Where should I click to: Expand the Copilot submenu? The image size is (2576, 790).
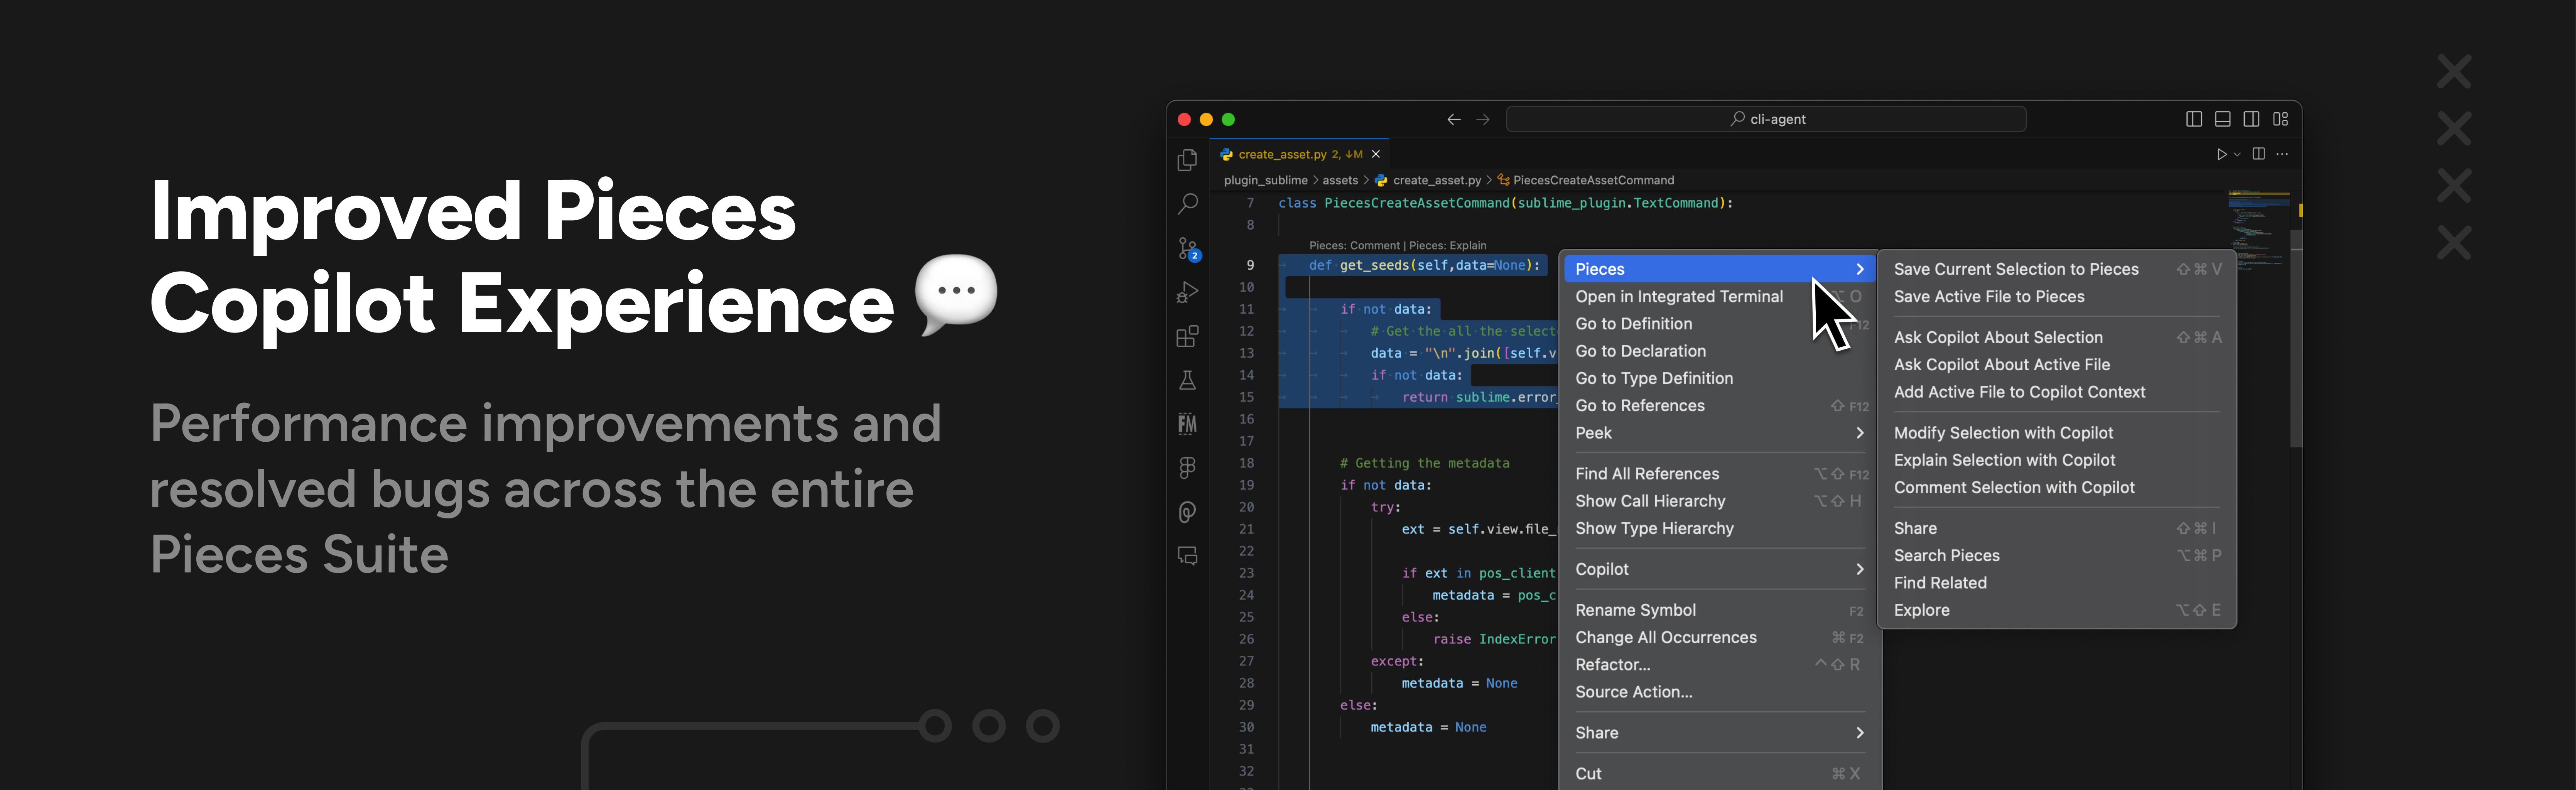[x=1700, y=569]
